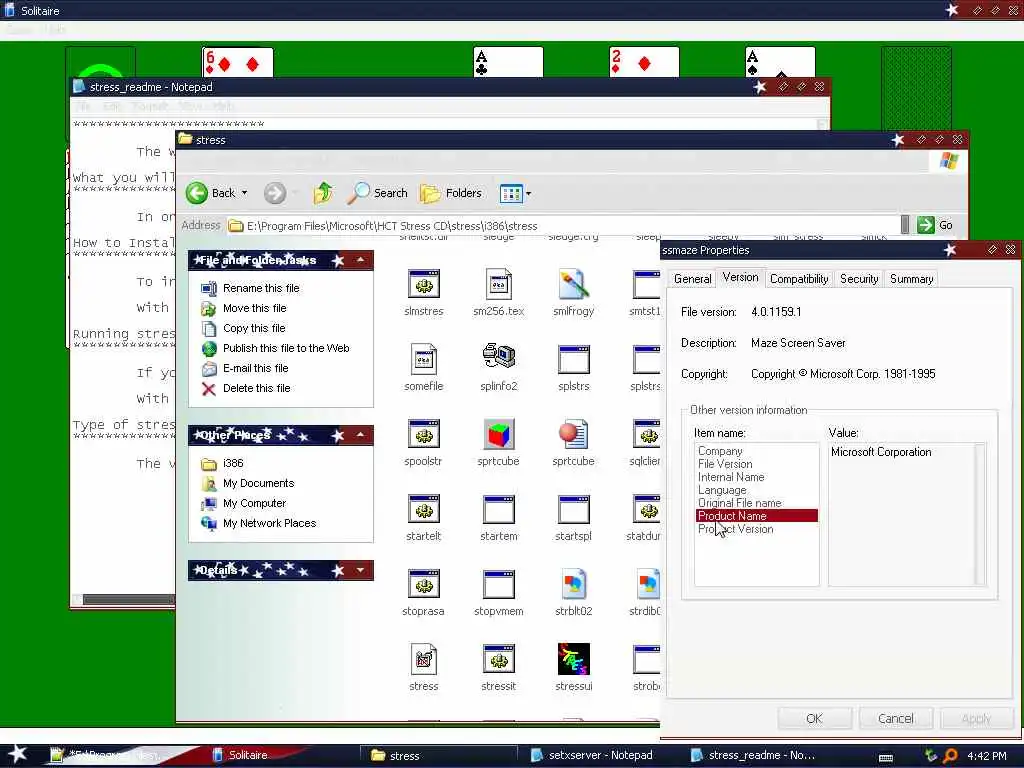Select the somefile icon
1024x768 pixels.
[x=423, y=359]
